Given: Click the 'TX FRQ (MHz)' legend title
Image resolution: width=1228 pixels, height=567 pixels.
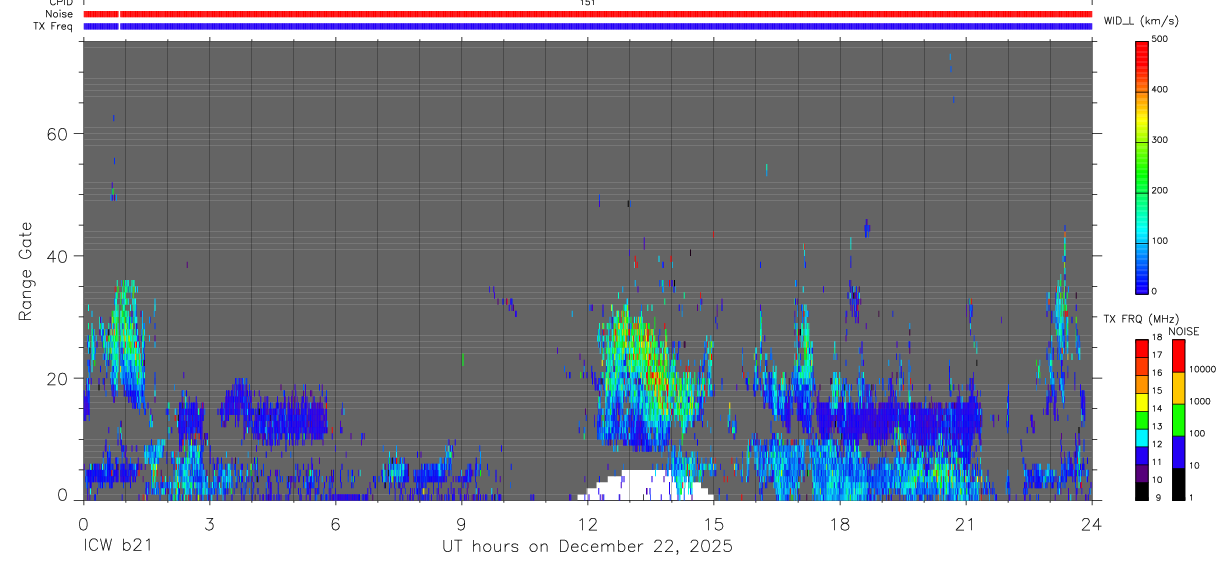Looking at the screenshot, I should pyautogui.click(x=1141, y=319).
